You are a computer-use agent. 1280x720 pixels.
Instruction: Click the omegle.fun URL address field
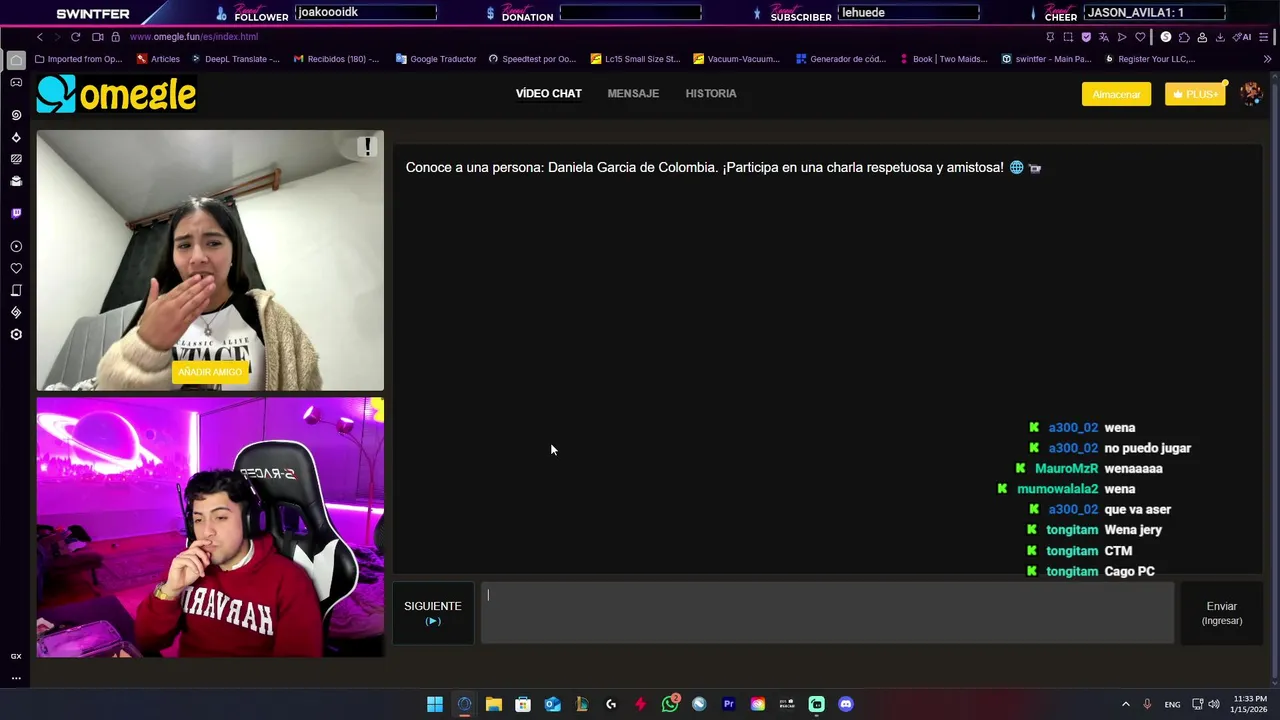pos(193,37)
